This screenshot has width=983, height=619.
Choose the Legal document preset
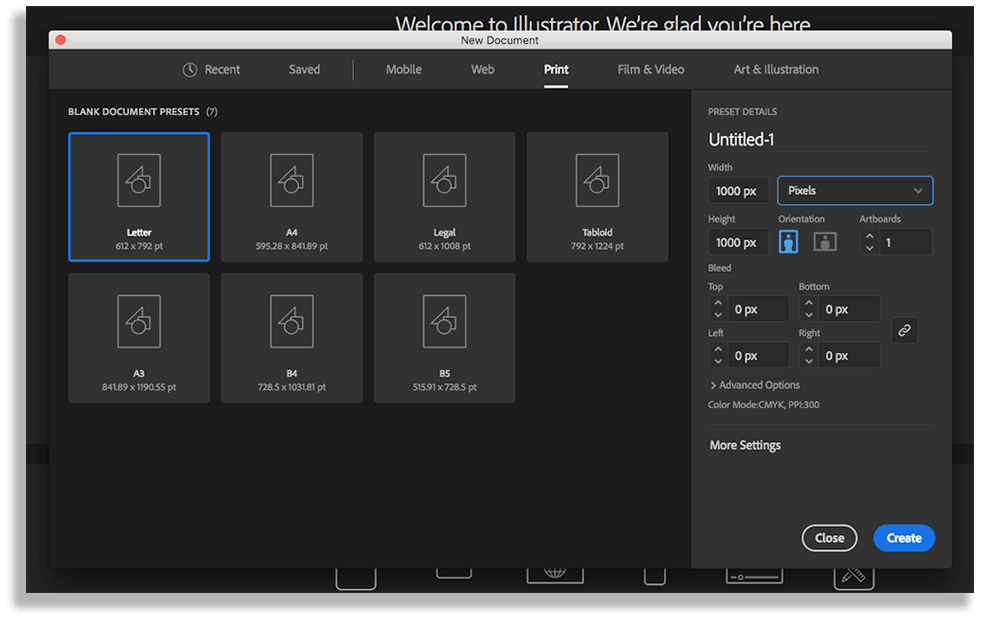(444, 196)
